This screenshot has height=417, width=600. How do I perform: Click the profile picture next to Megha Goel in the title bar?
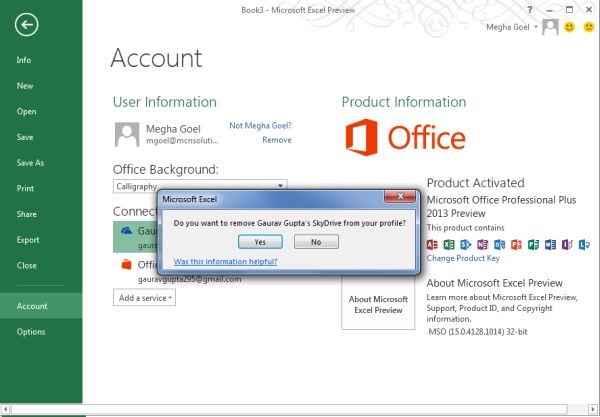(x=550, y=27)
